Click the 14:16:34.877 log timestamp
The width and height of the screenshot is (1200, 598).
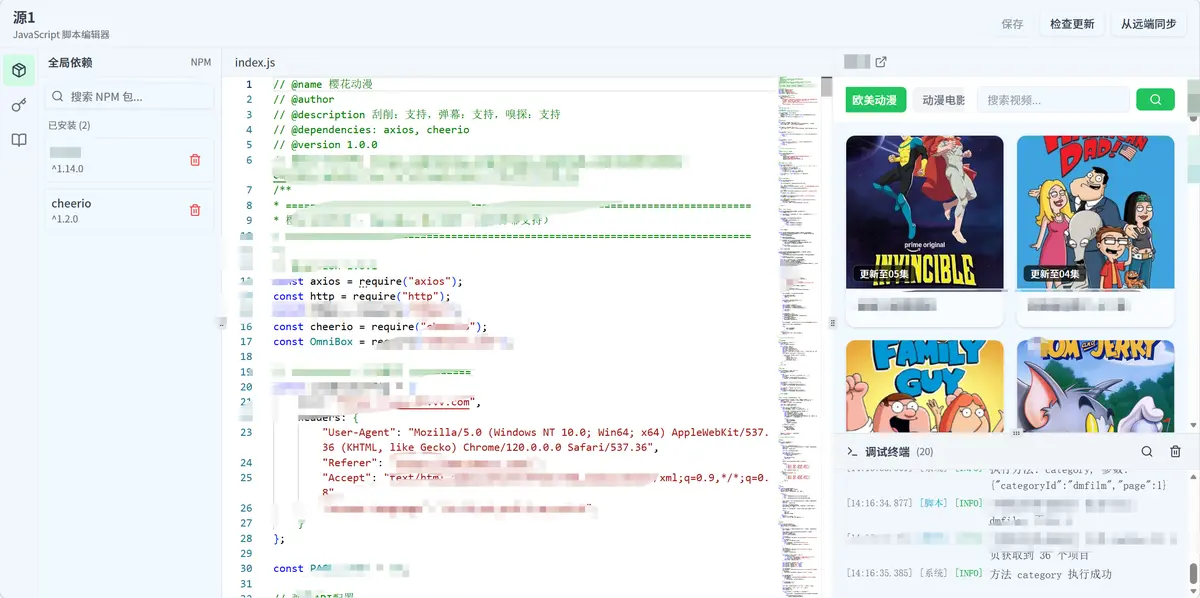pos(879,503)
